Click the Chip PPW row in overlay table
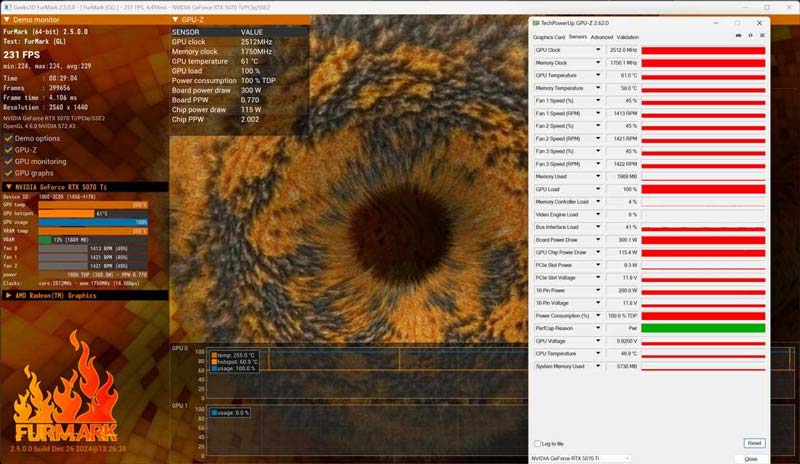800x464 pixels. pyautogui.click(x=239, y=119)
